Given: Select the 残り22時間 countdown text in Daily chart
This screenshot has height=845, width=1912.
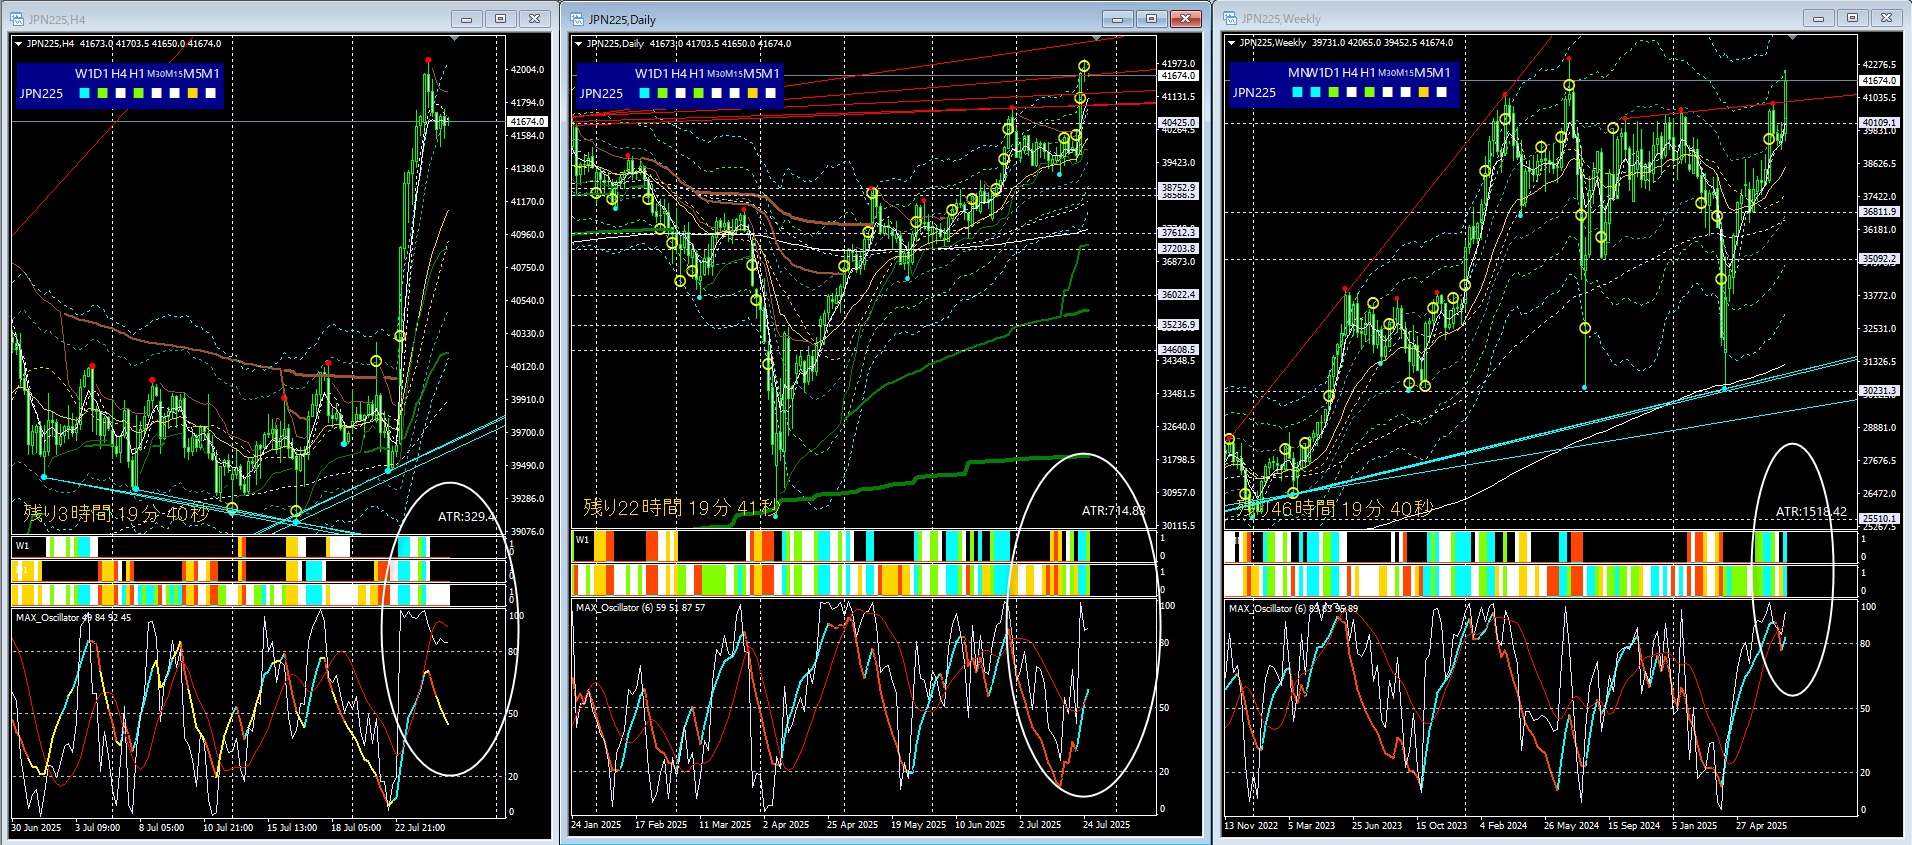Looking at the screenshot, I should [x=681, y=508].
